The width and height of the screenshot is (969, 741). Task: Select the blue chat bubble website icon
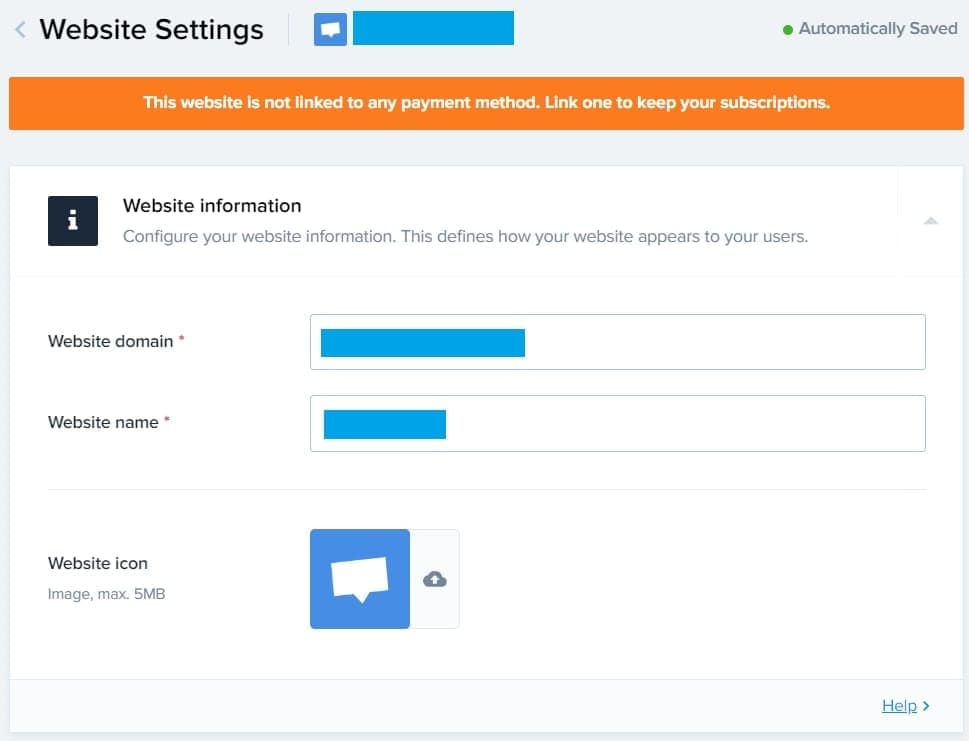(360, 579)
